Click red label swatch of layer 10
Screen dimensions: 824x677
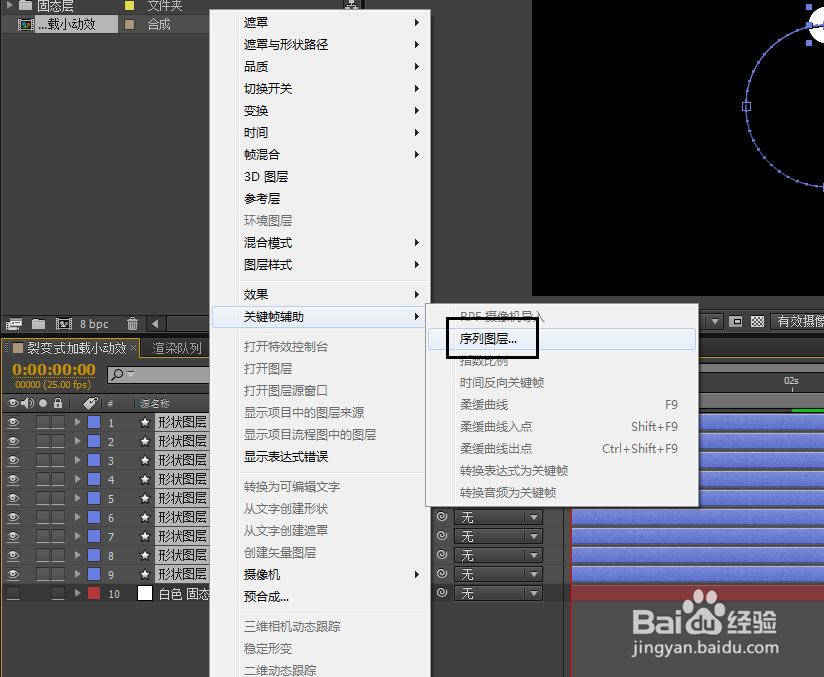[x=94, y=593]
